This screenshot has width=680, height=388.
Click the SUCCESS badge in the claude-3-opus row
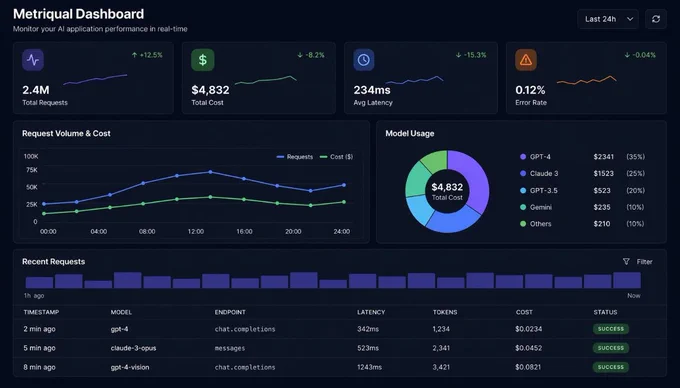pos(611,348)
